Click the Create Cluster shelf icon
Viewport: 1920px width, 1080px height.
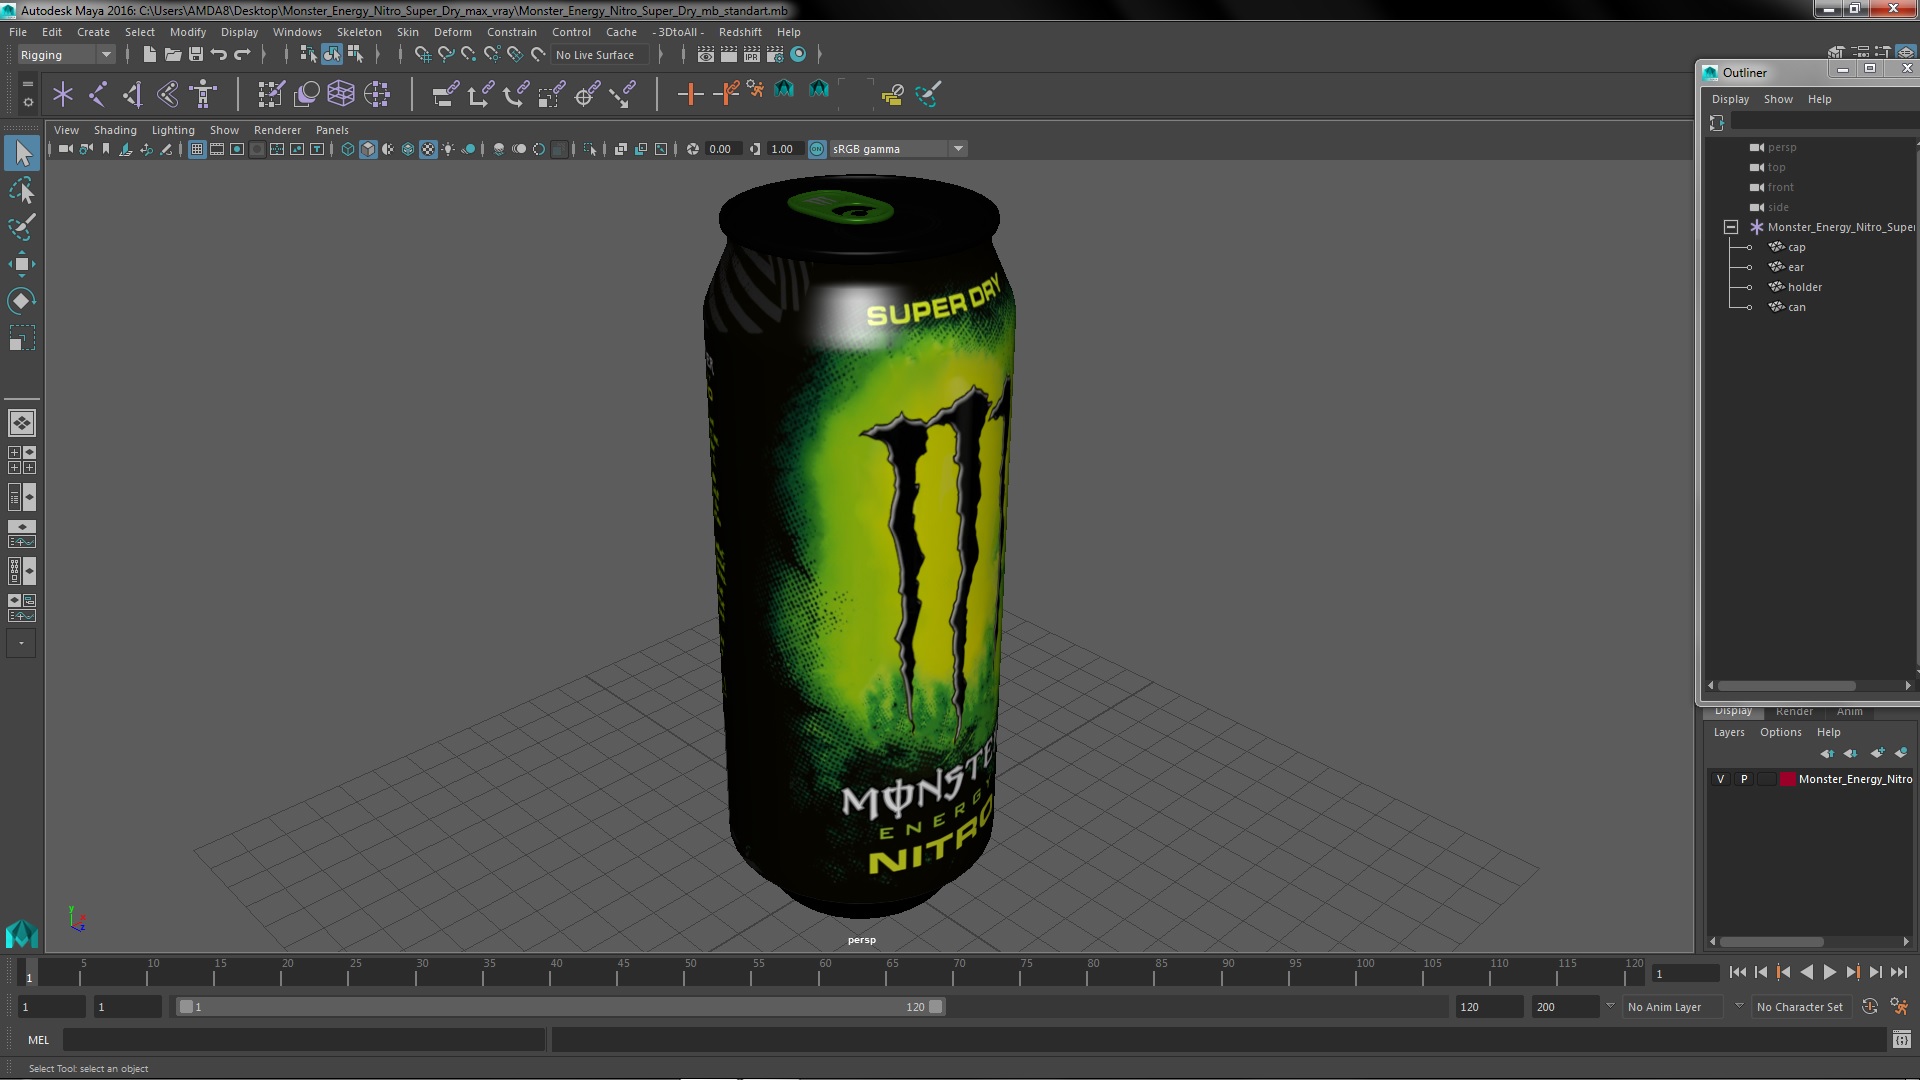coord(376,94)
